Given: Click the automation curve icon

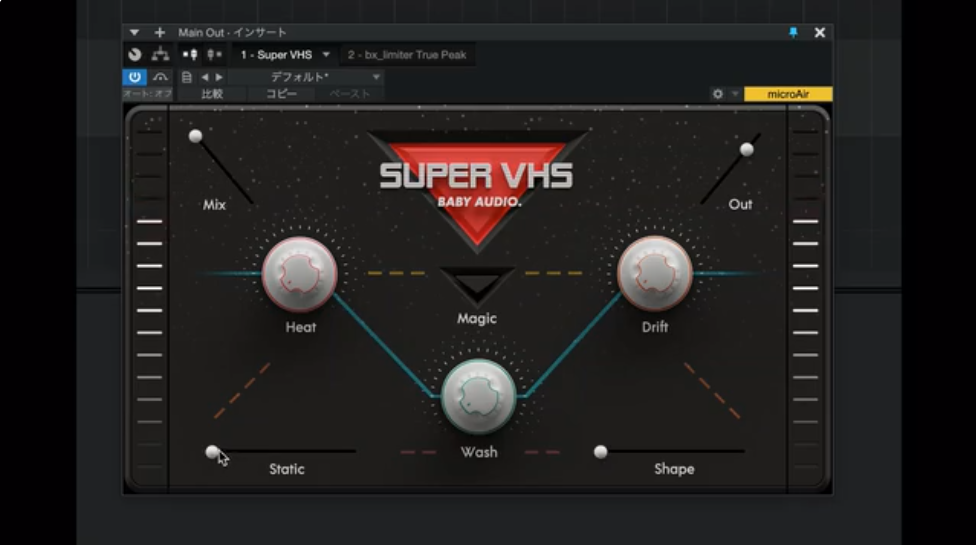Looking at the screenshot, I should [161, 77].
